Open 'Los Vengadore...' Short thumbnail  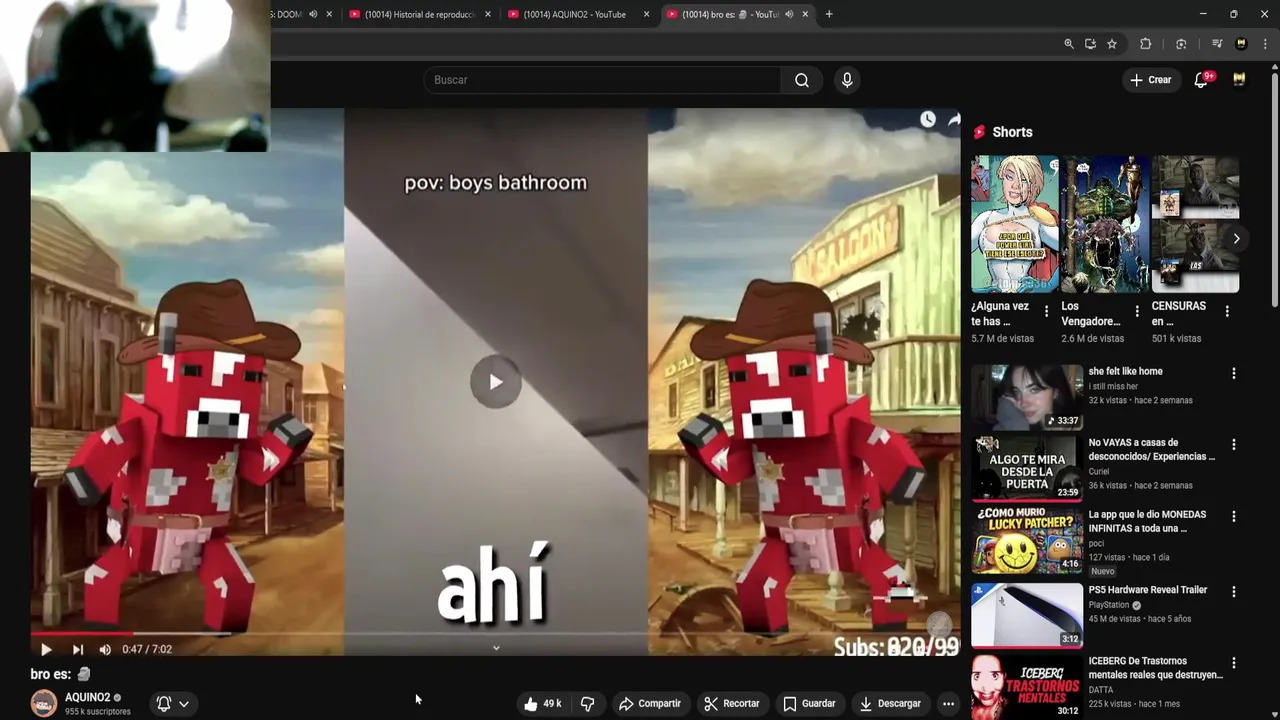point(1105,224)
